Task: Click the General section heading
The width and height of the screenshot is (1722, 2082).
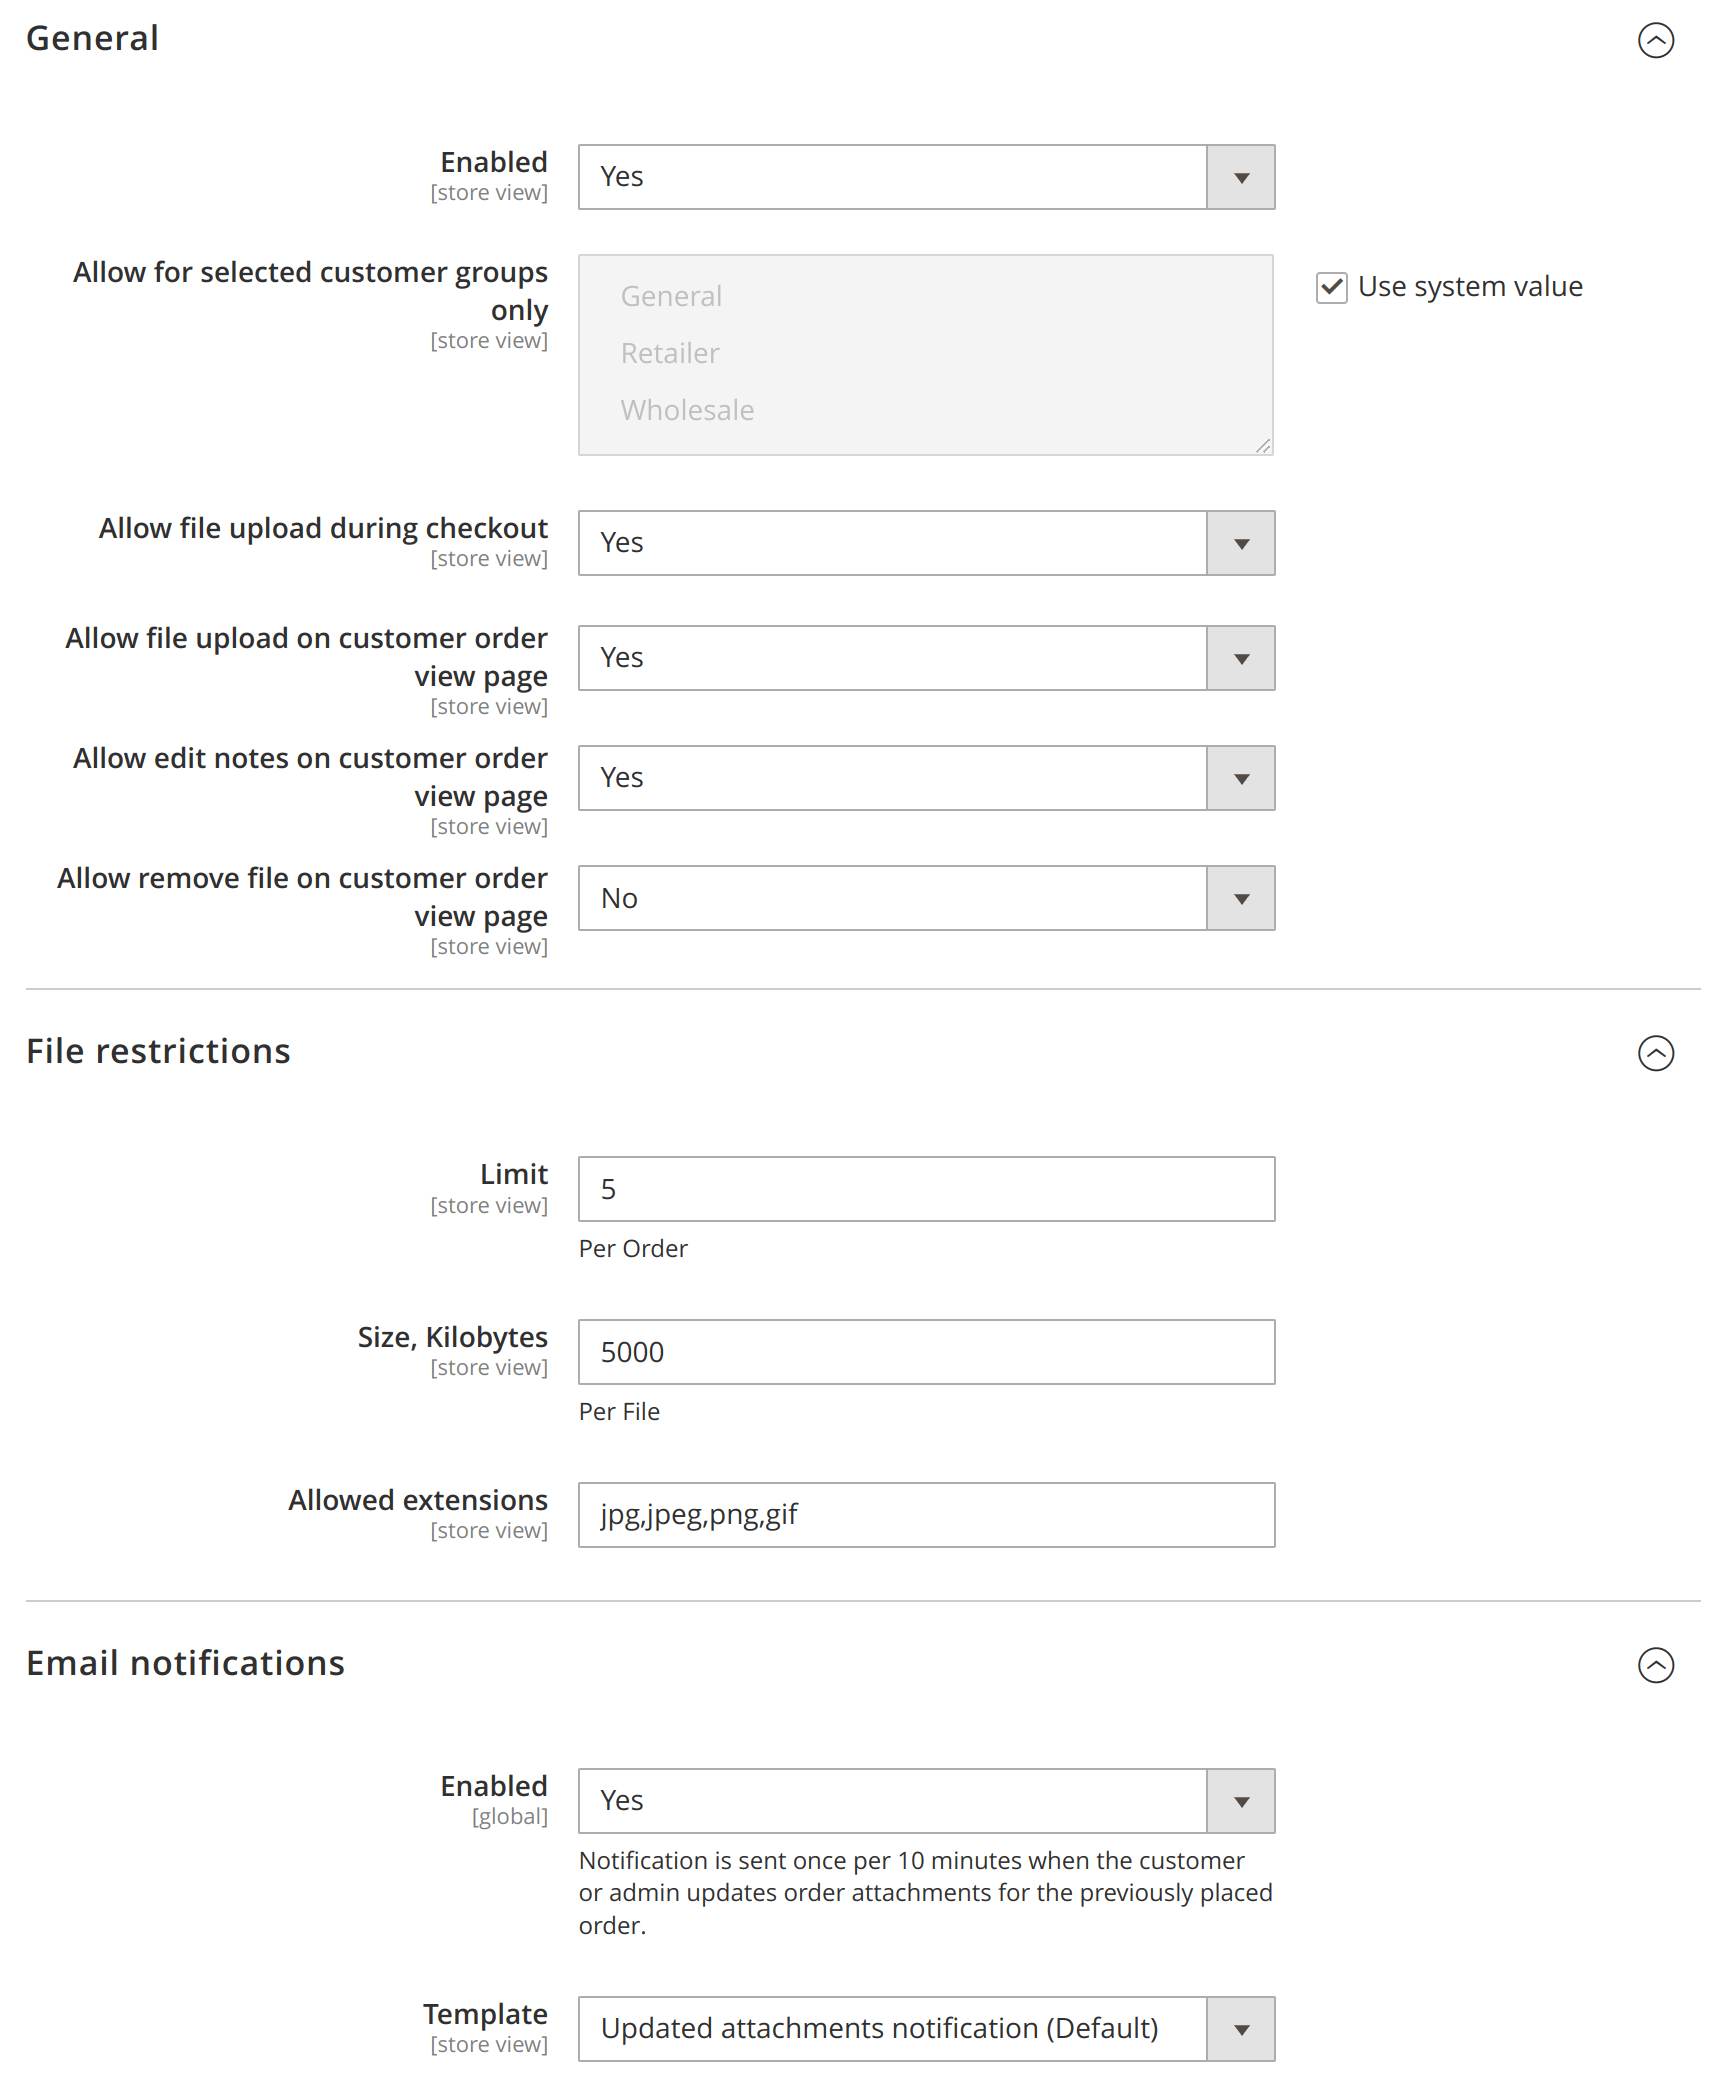Action: click(92, 38)
